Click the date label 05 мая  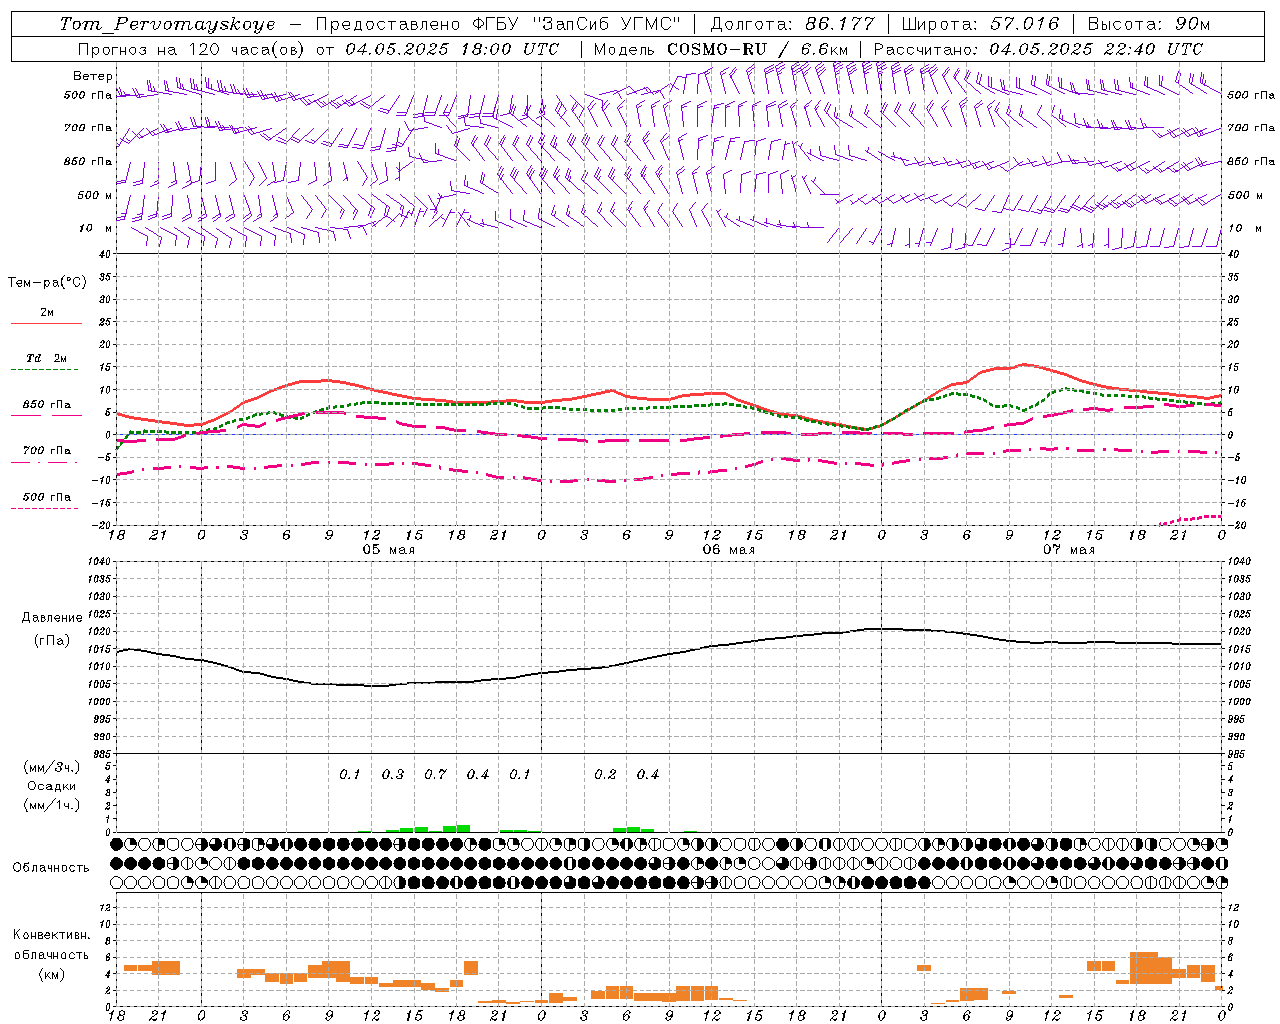click(388, 550)
